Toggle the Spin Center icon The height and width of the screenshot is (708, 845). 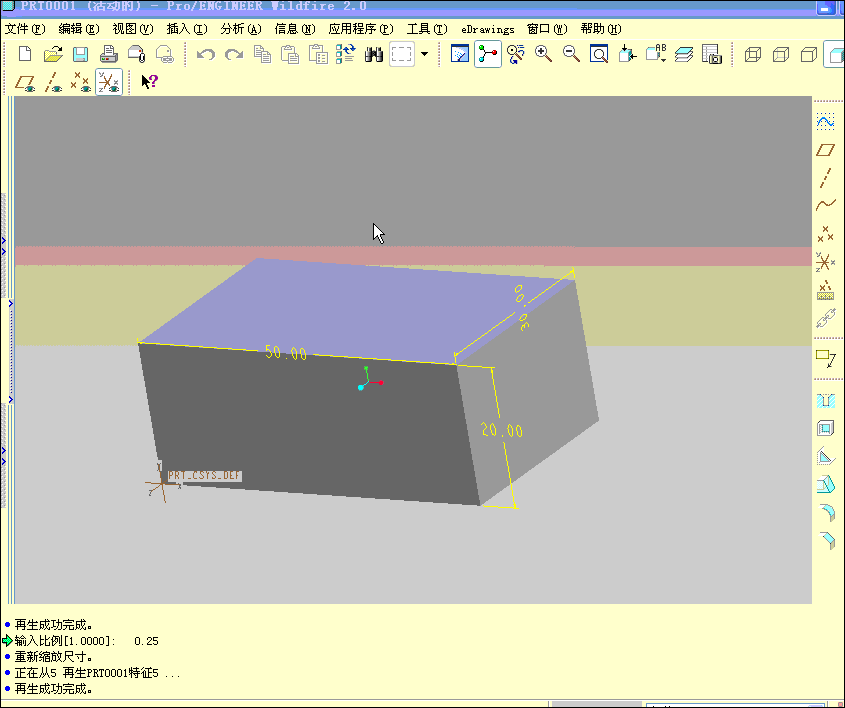488,54
